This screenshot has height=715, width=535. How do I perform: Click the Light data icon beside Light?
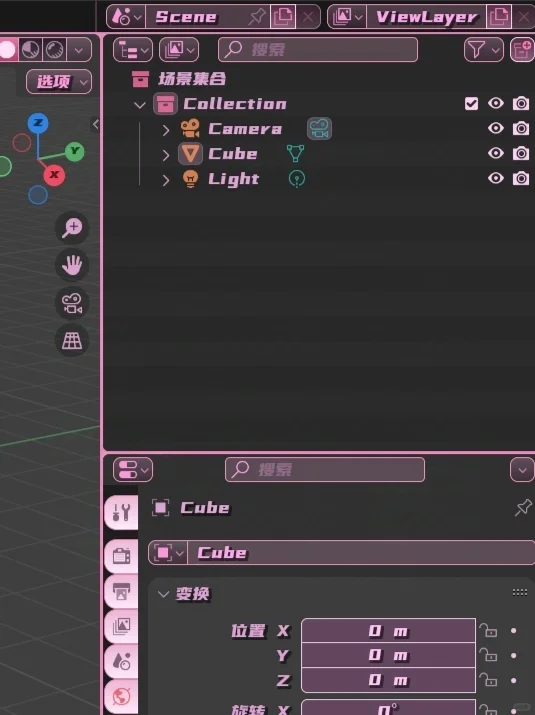[297, 178]
